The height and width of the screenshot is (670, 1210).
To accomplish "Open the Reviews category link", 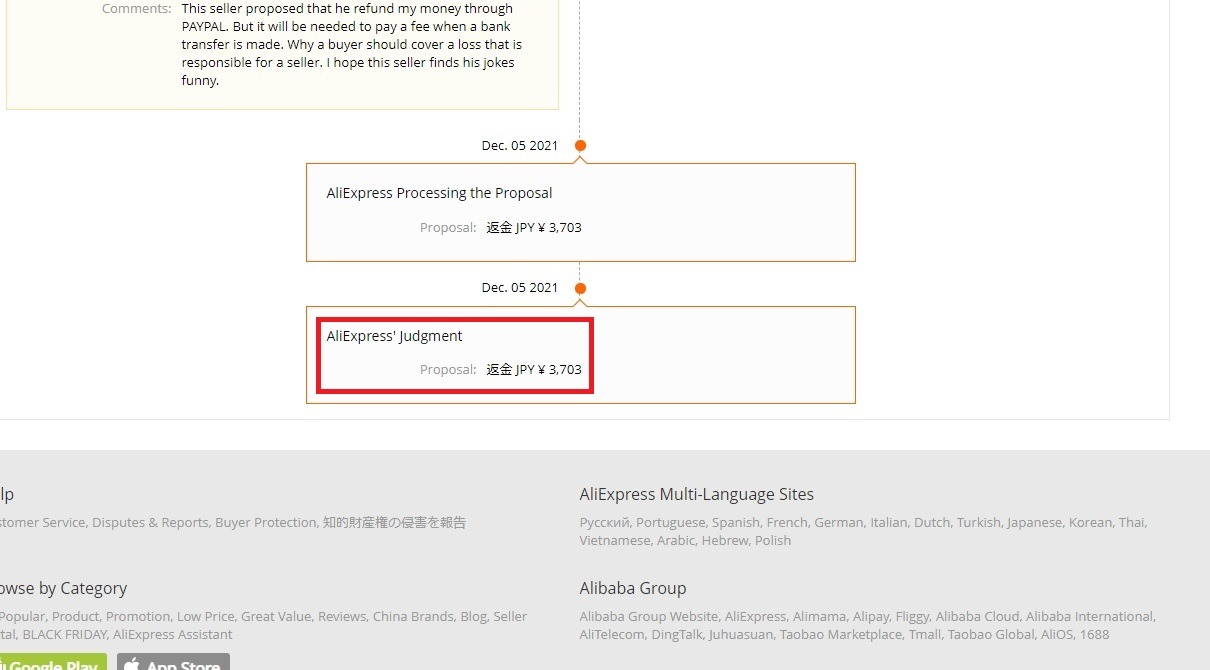I will pos(342,616).
